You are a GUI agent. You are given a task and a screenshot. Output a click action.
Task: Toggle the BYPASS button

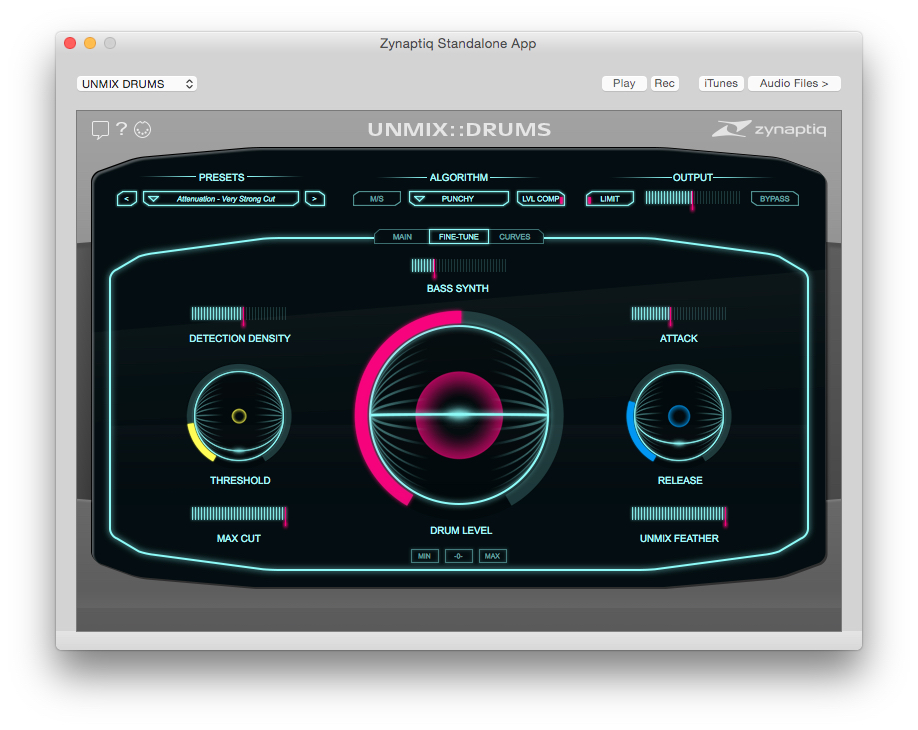[x=775, y=199]
